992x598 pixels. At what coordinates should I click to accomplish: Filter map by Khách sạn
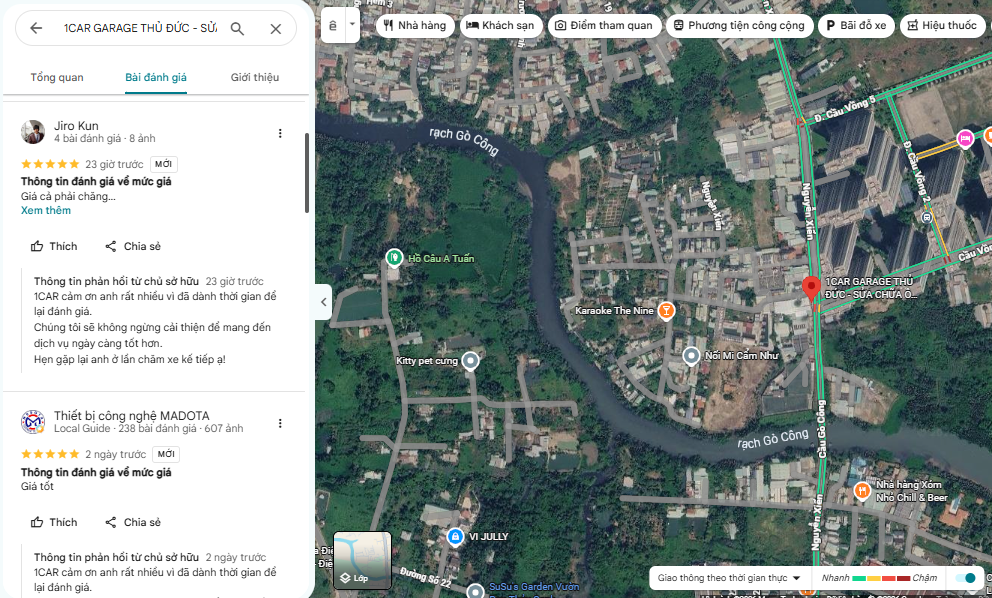[500, 25]
